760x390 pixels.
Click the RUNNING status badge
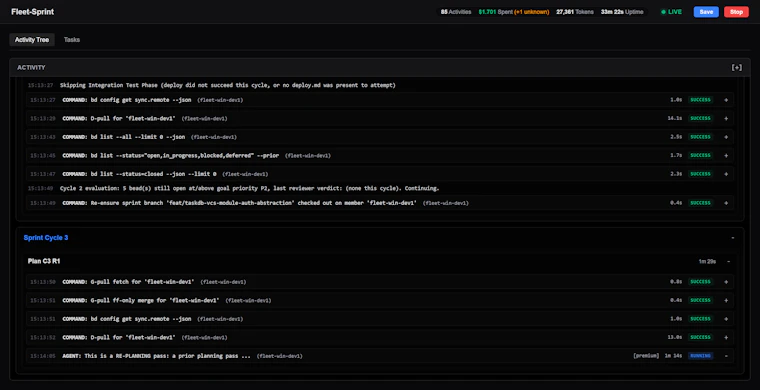(x=700, y=356)
